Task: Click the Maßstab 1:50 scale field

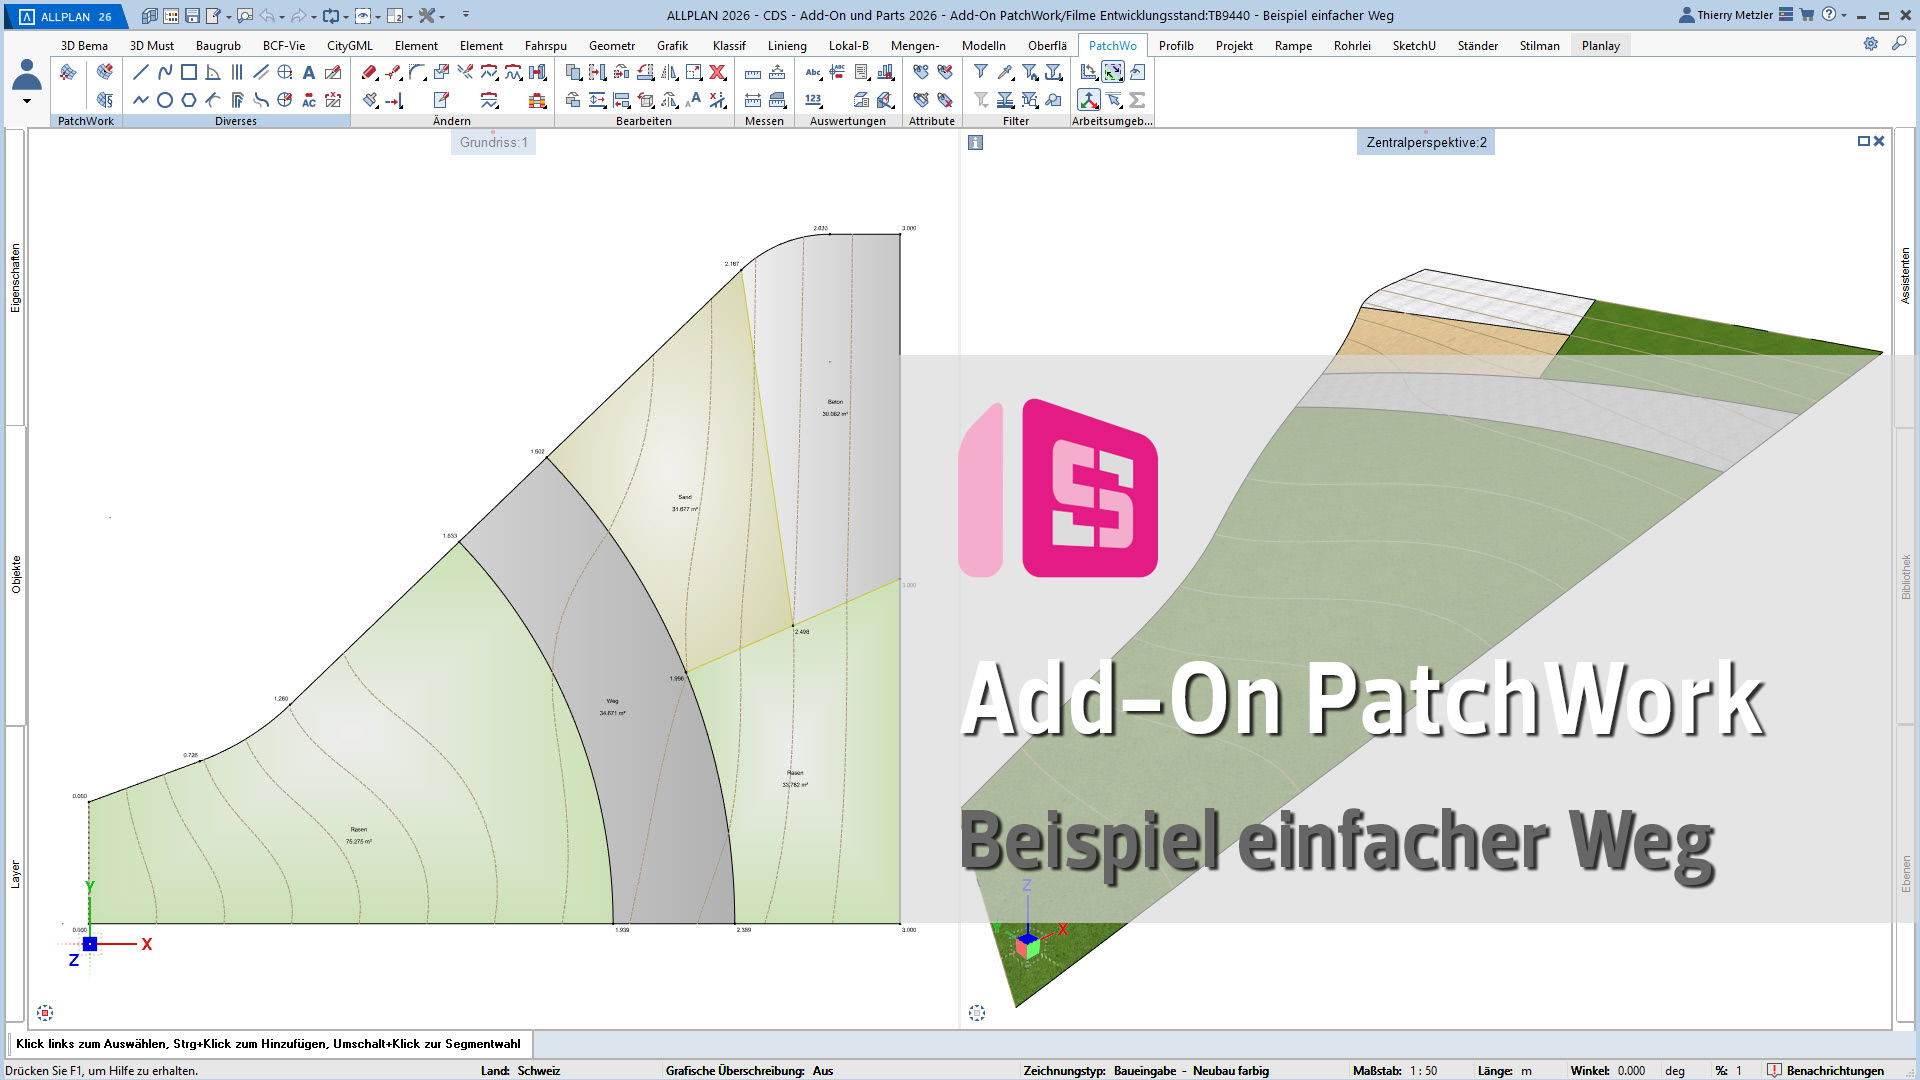Action: (1423, 1070)
